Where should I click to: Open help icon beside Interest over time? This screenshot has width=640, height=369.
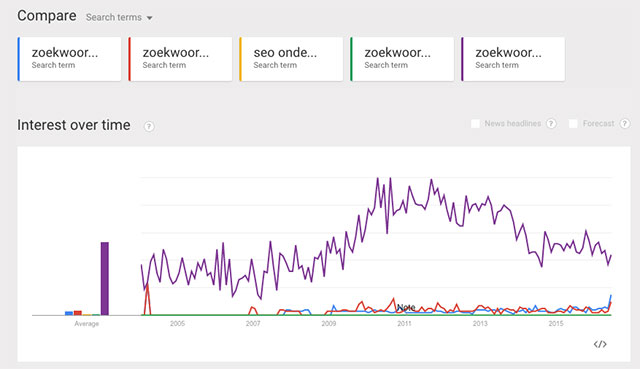tap(149, 127)
